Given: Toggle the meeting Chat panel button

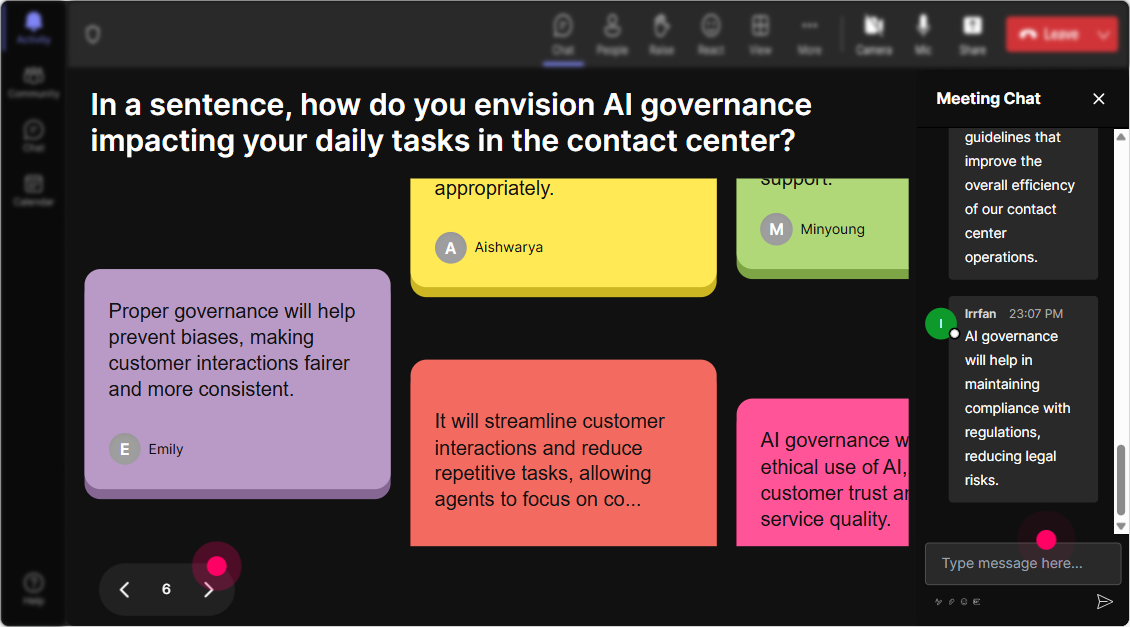Looking at the screenshot, I should point(563,34).
